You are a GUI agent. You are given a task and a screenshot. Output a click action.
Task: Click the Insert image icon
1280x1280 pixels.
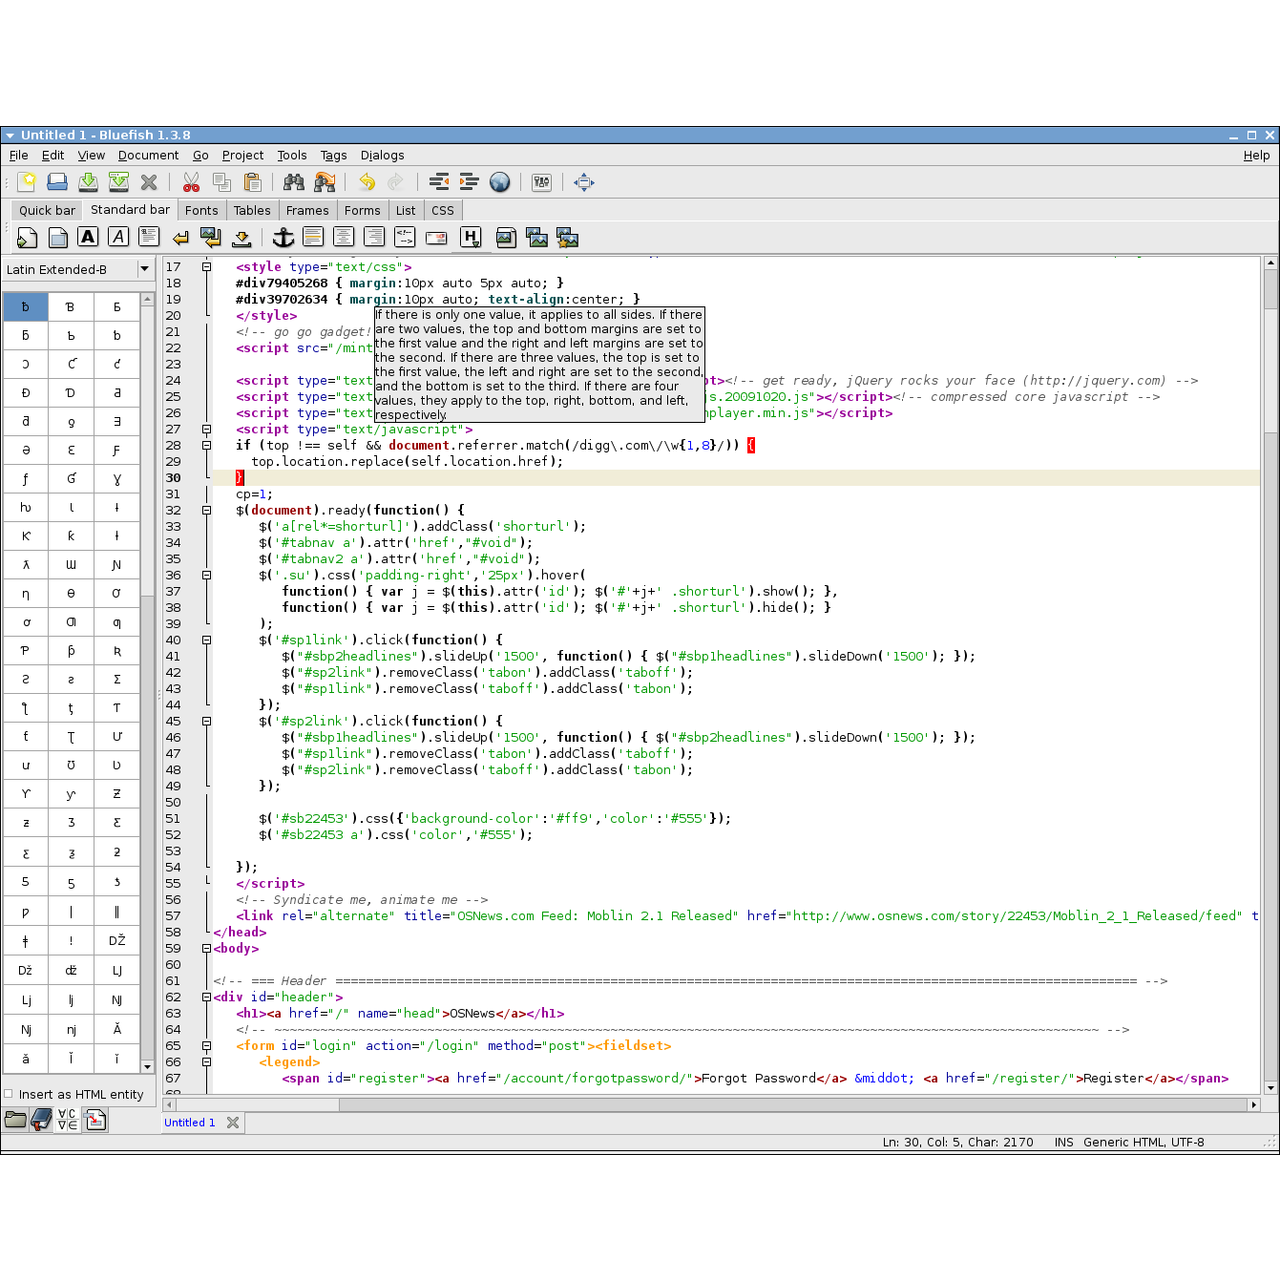[506, 237]
